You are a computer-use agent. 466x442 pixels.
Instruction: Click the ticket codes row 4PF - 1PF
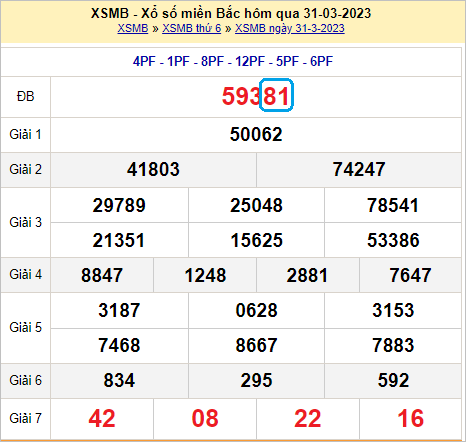(233, 61)
